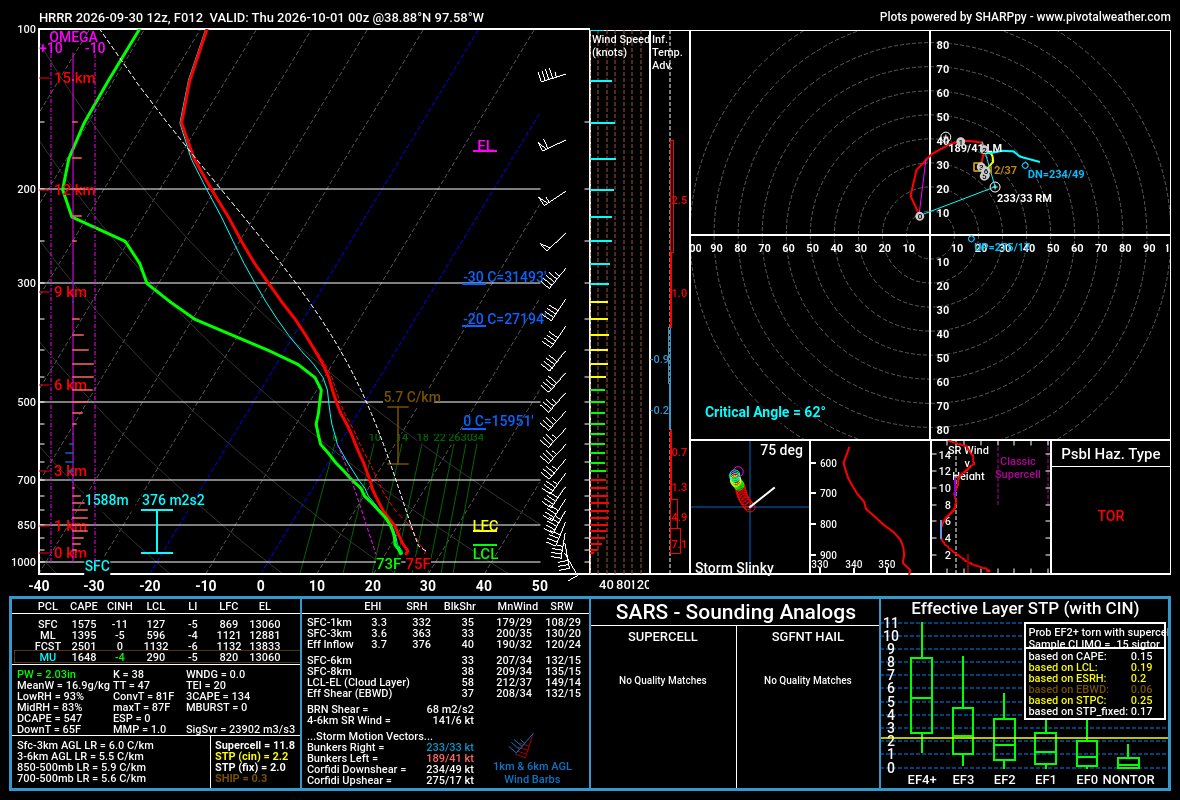Image resolution: width=1180 pixels, height=800 pixels.
Task: Select the highlighted MU parcel row
Action: (x=158, y=657)
